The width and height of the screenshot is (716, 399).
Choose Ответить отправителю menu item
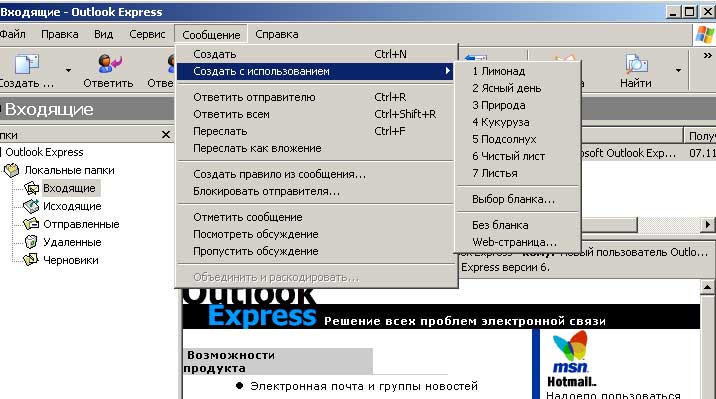coord(315,97)
